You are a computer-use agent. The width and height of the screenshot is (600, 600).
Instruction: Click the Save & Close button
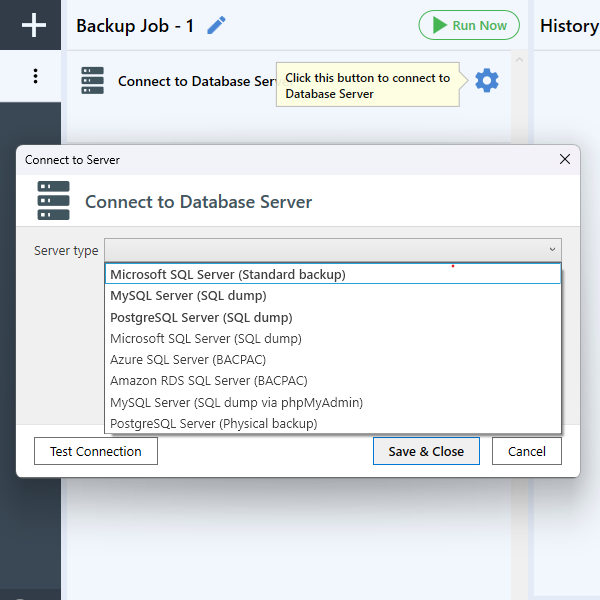pos(426,451)
